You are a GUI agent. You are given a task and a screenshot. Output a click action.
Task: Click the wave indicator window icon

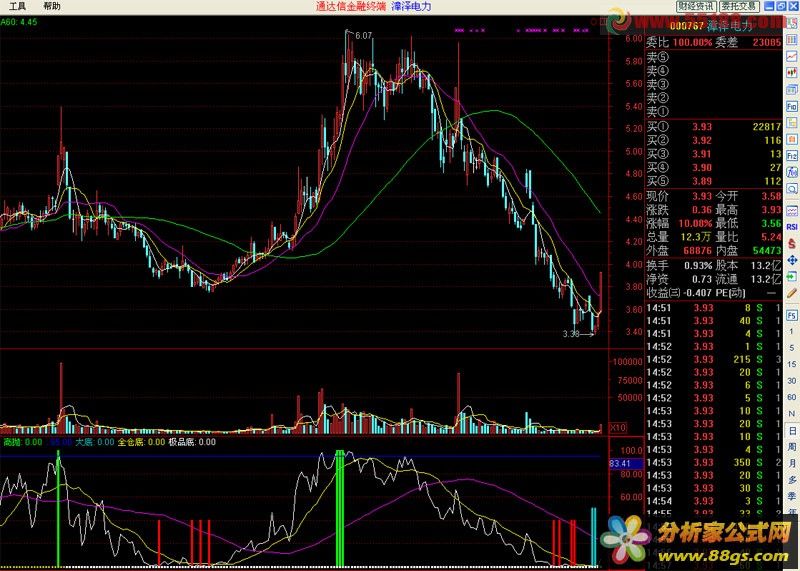[792, 210]
